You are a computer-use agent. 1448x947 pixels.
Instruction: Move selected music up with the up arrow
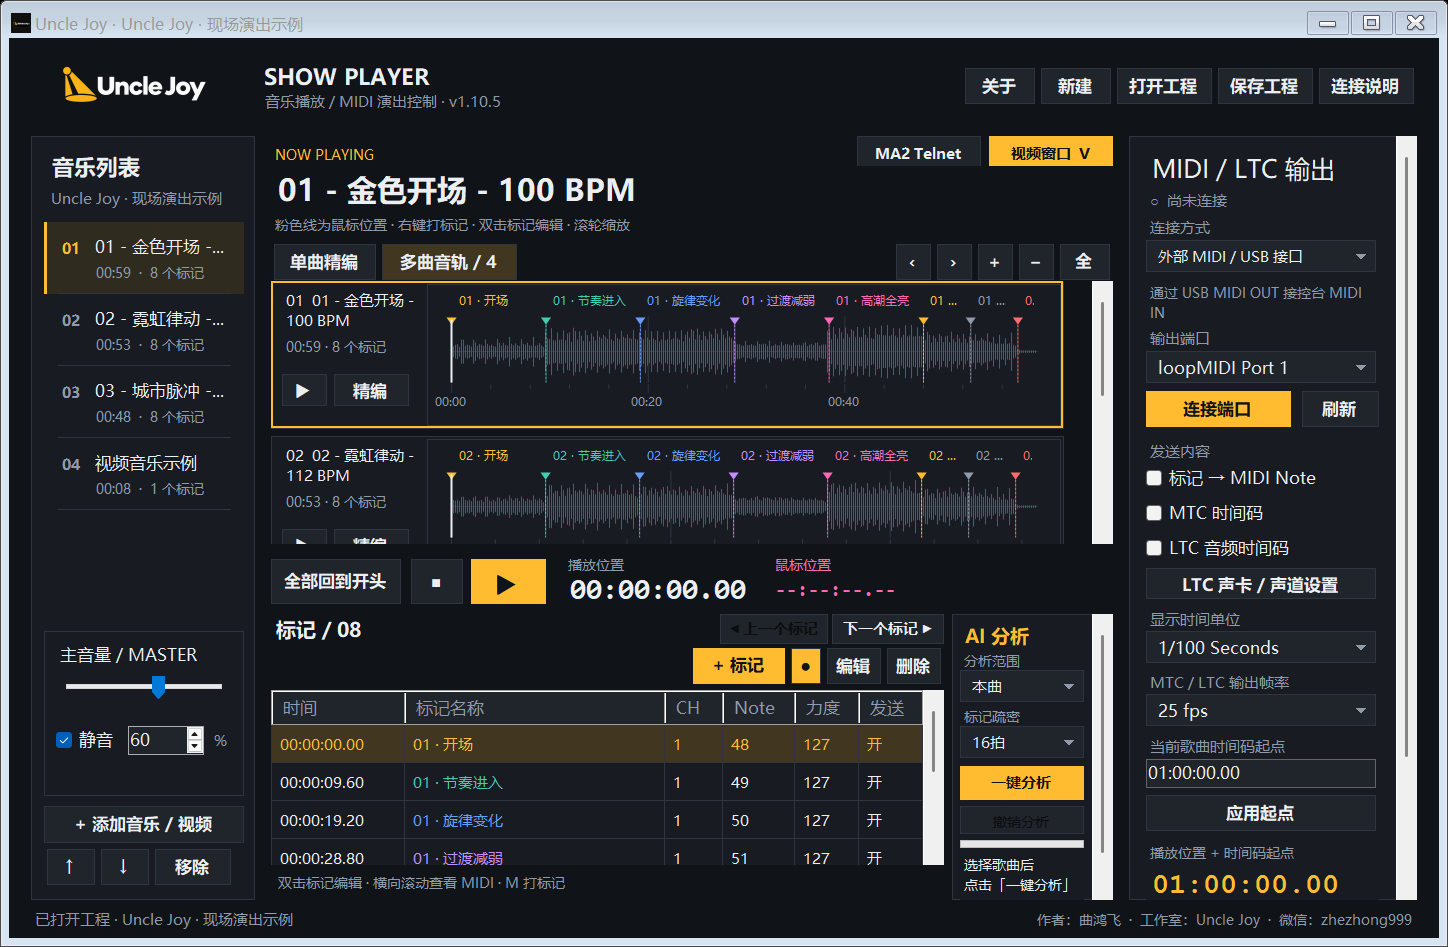click(x=69, y=867)
